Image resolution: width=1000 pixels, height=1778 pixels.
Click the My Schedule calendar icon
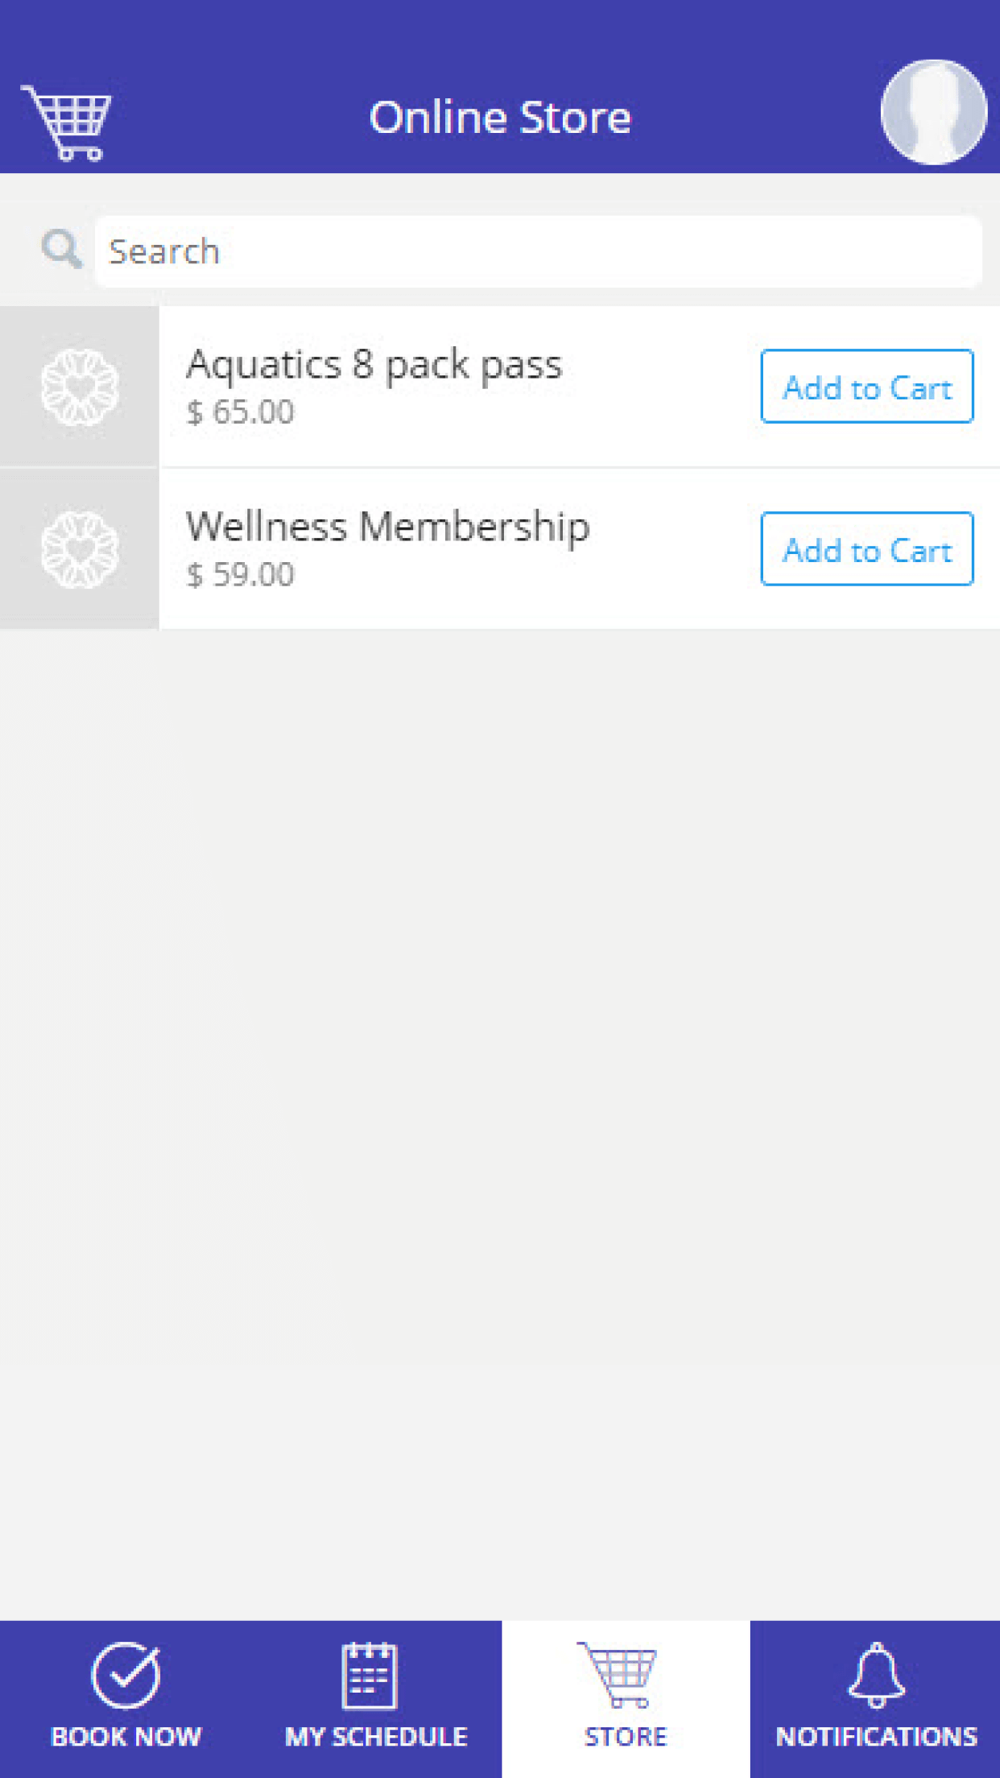click(370, 1675)
